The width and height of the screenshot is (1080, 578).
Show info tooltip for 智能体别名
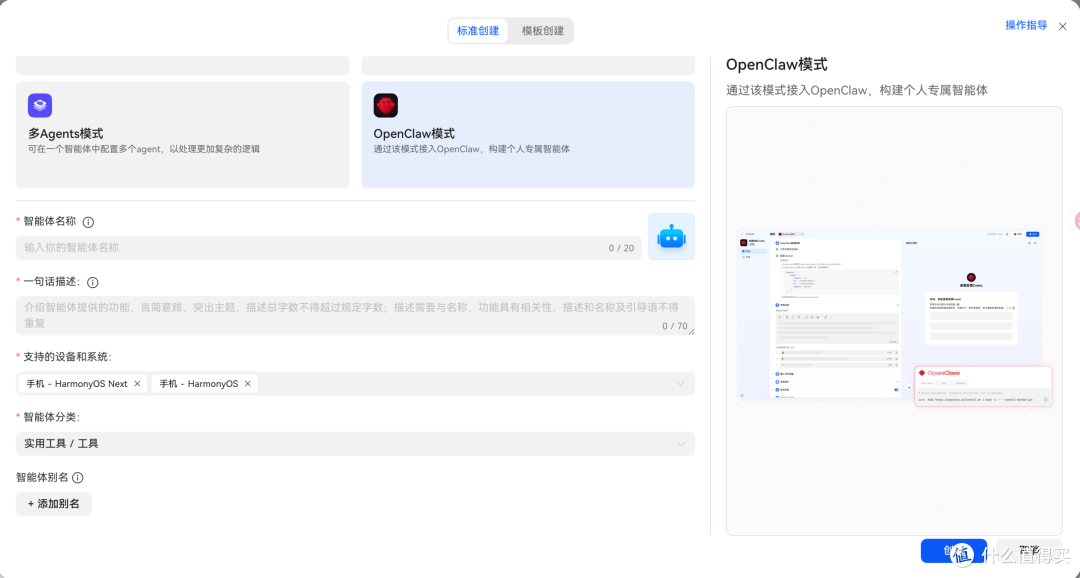78,477
